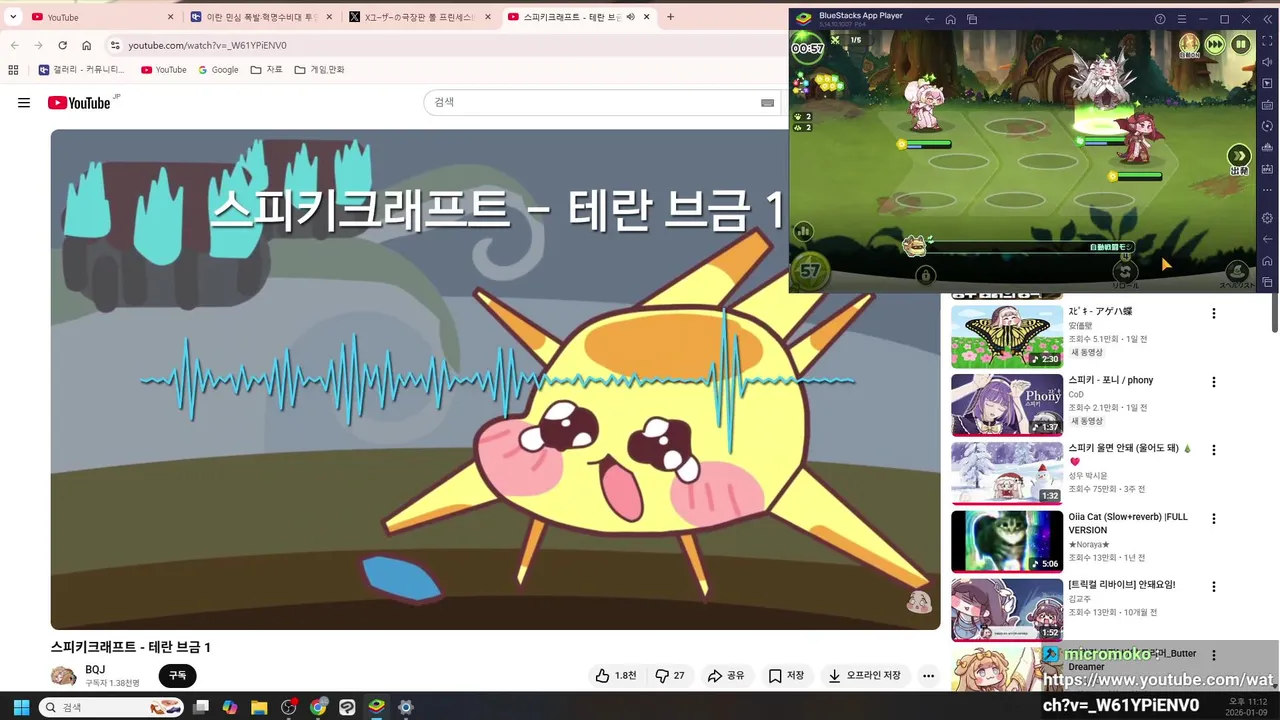Toggle auto battle ON button in game

click(x=1189, y=45)
